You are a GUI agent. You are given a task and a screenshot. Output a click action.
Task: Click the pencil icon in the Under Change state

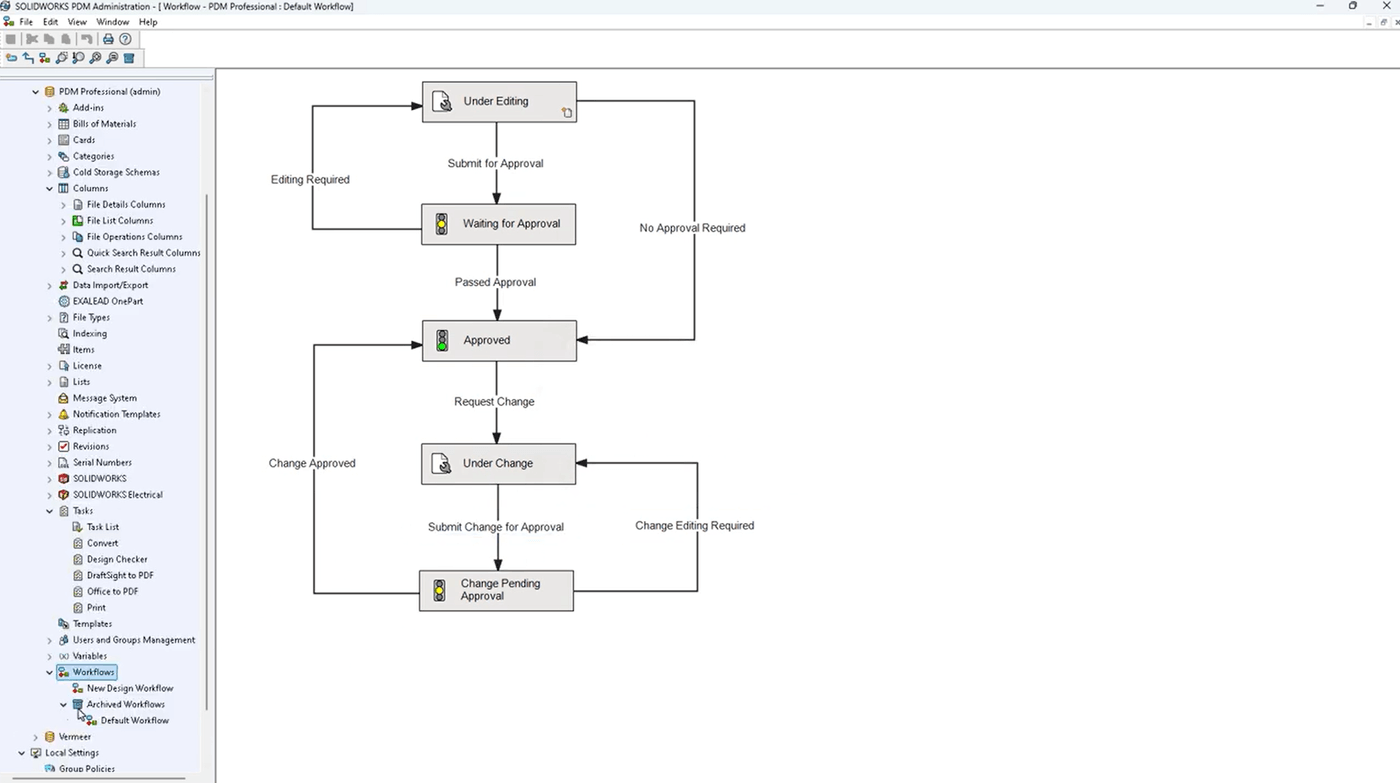[x=442, y=463]
